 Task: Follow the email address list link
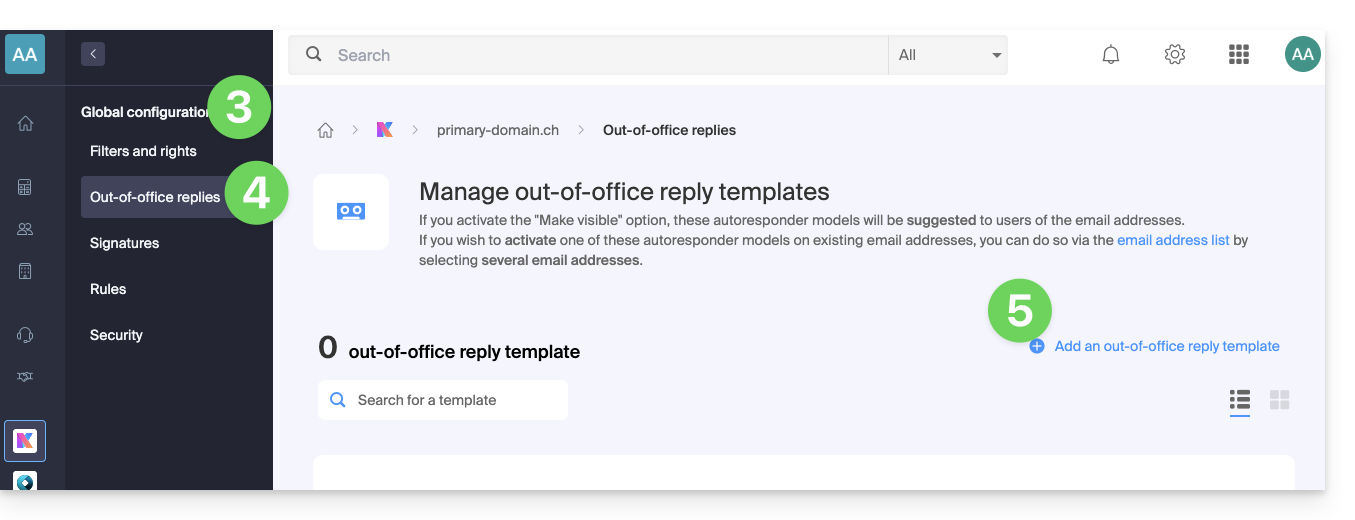tap(1173, 240)
